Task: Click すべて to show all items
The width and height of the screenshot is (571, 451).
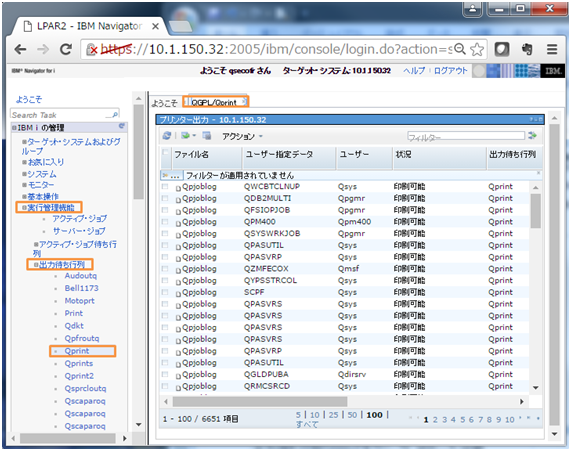Action: point(307,424)
